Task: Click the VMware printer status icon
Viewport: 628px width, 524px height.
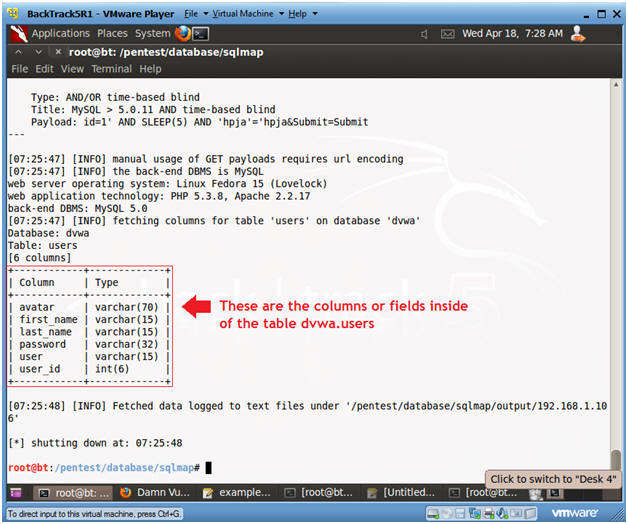Action: (x=489, y=514)
